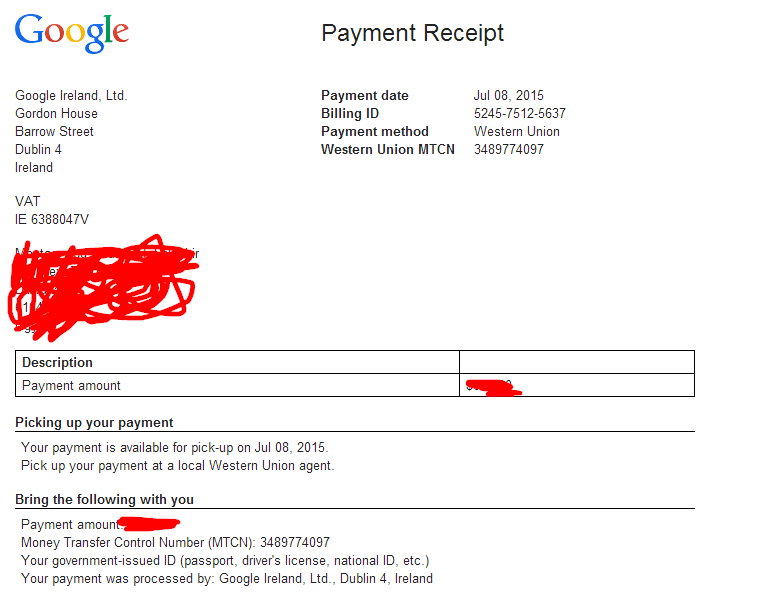The width and height of the screenshot is (775, 602).
Task: Click the Billing ID label
Action: [350, 114]
